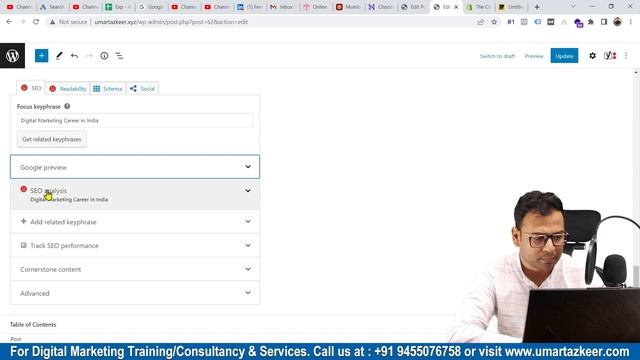Click the Preview link
This screenshot has width=640, height=360.
(534, 56)
